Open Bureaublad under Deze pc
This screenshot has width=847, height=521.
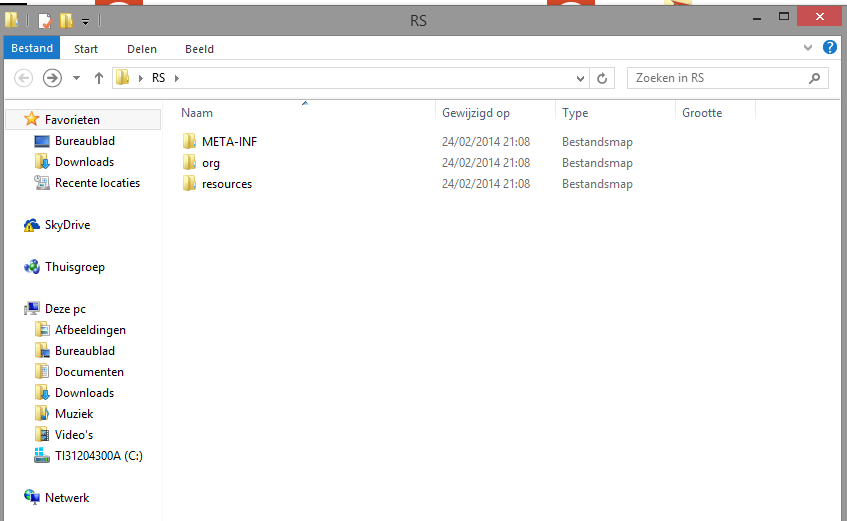coord(84,351)
